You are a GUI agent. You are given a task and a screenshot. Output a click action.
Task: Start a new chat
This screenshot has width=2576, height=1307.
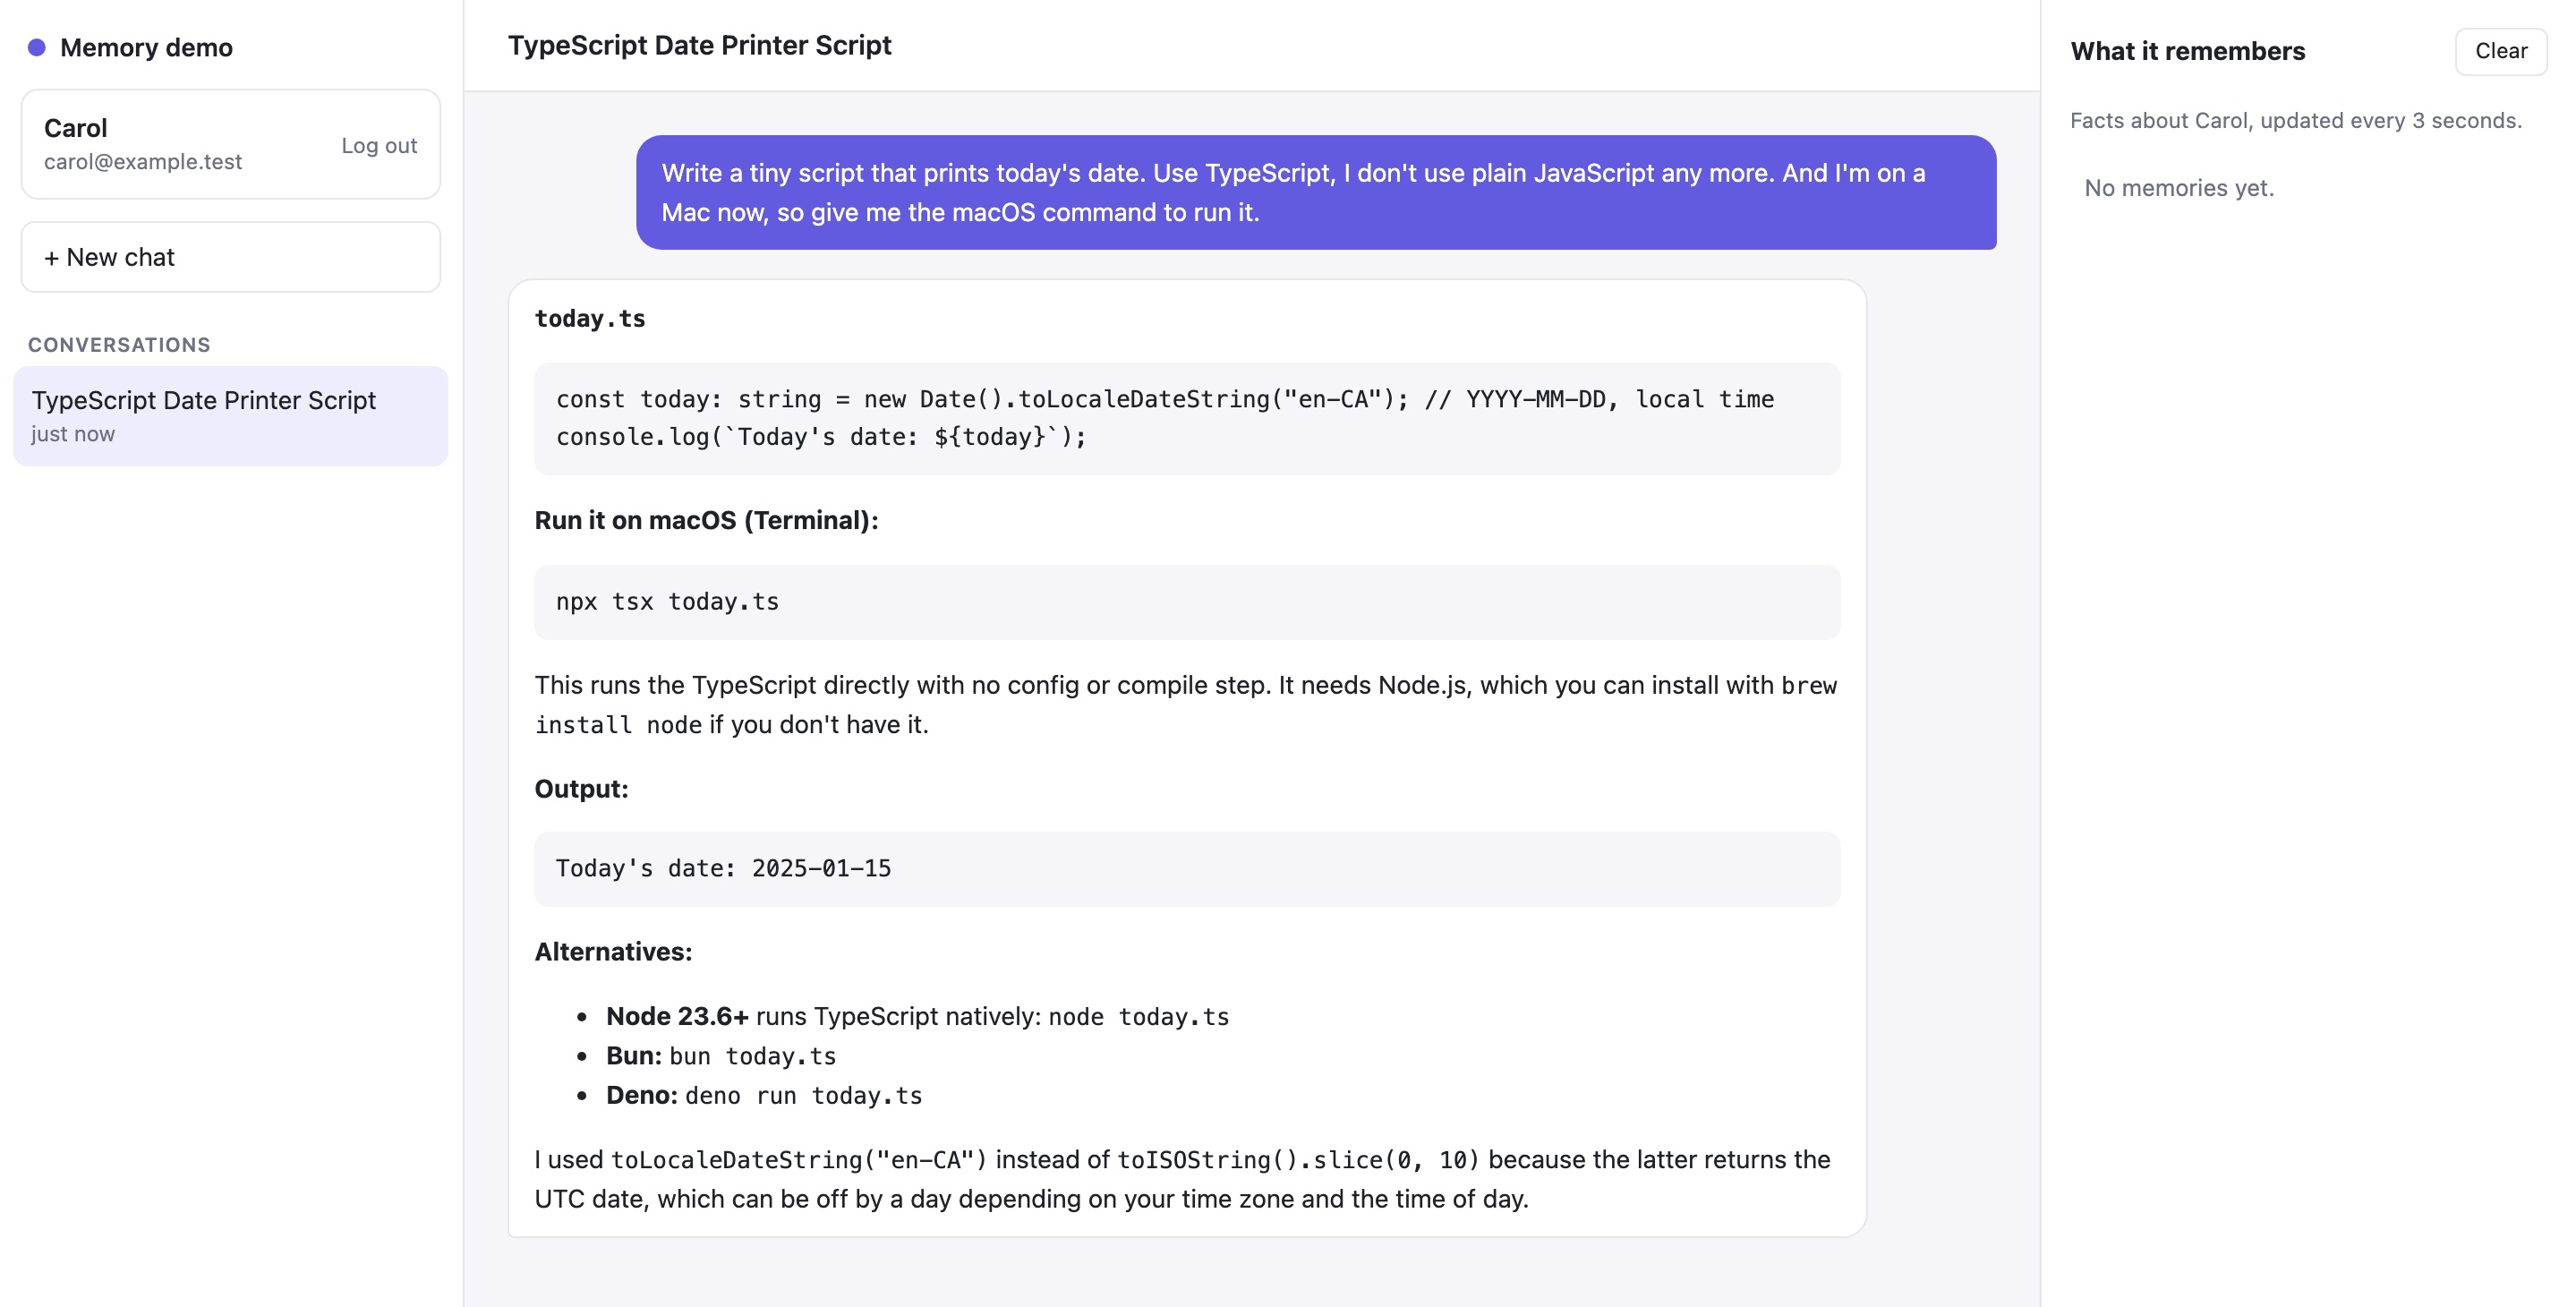(231, 257)
